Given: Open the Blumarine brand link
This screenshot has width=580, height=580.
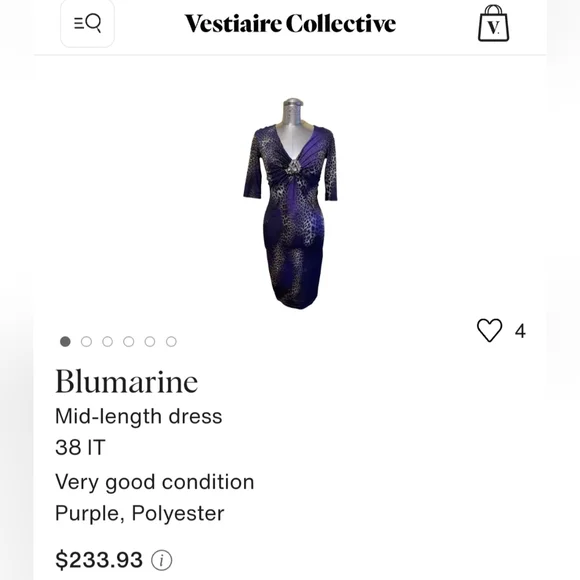Looking at the screenshot, I should (x=127, y=381).
